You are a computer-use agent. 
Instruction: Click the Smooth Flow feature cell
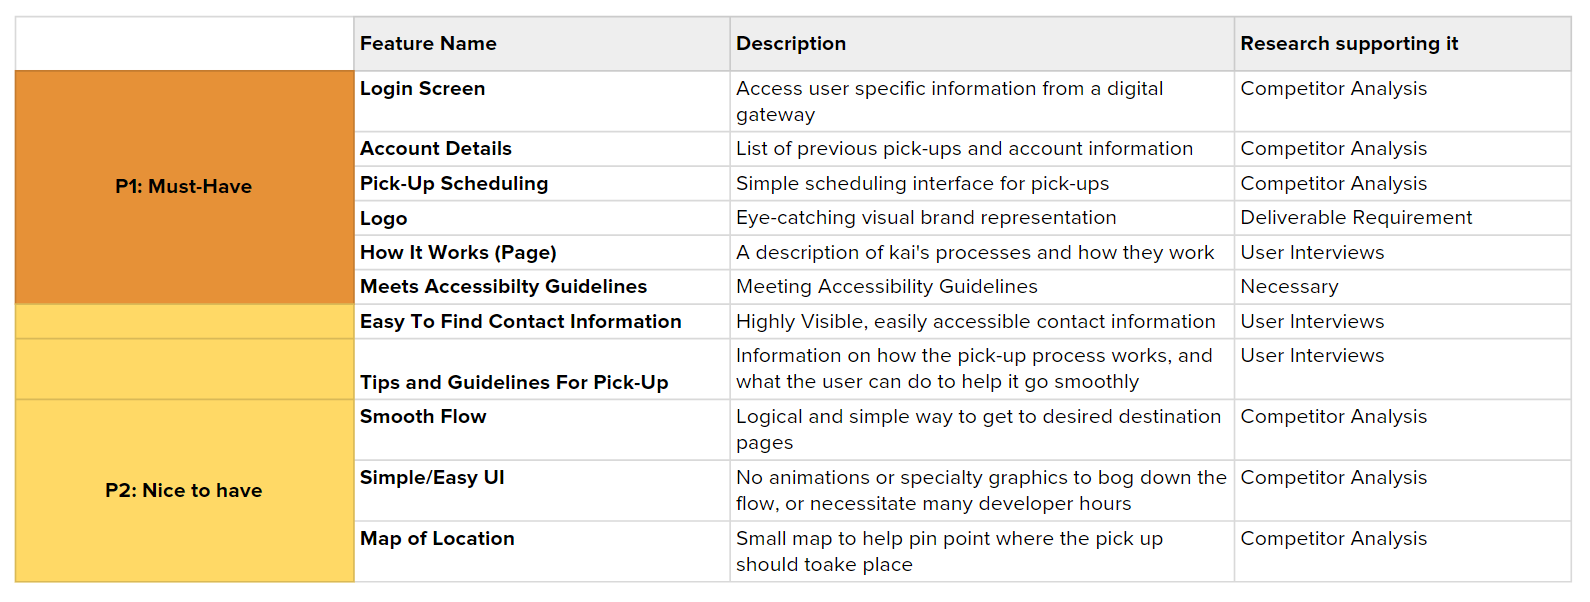(x=542, y=430)
